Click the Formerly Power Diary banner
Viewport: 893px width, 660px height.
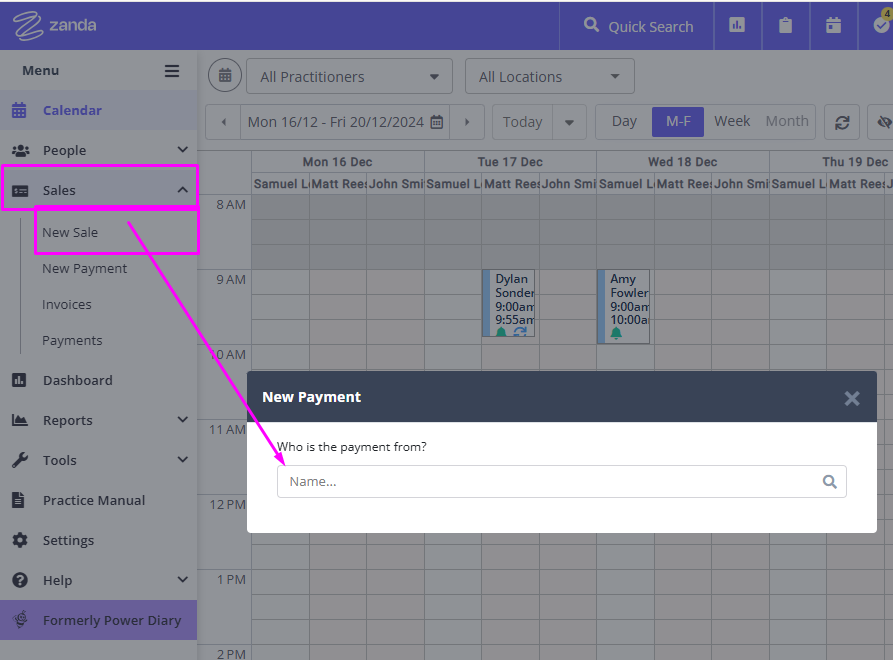99,620
